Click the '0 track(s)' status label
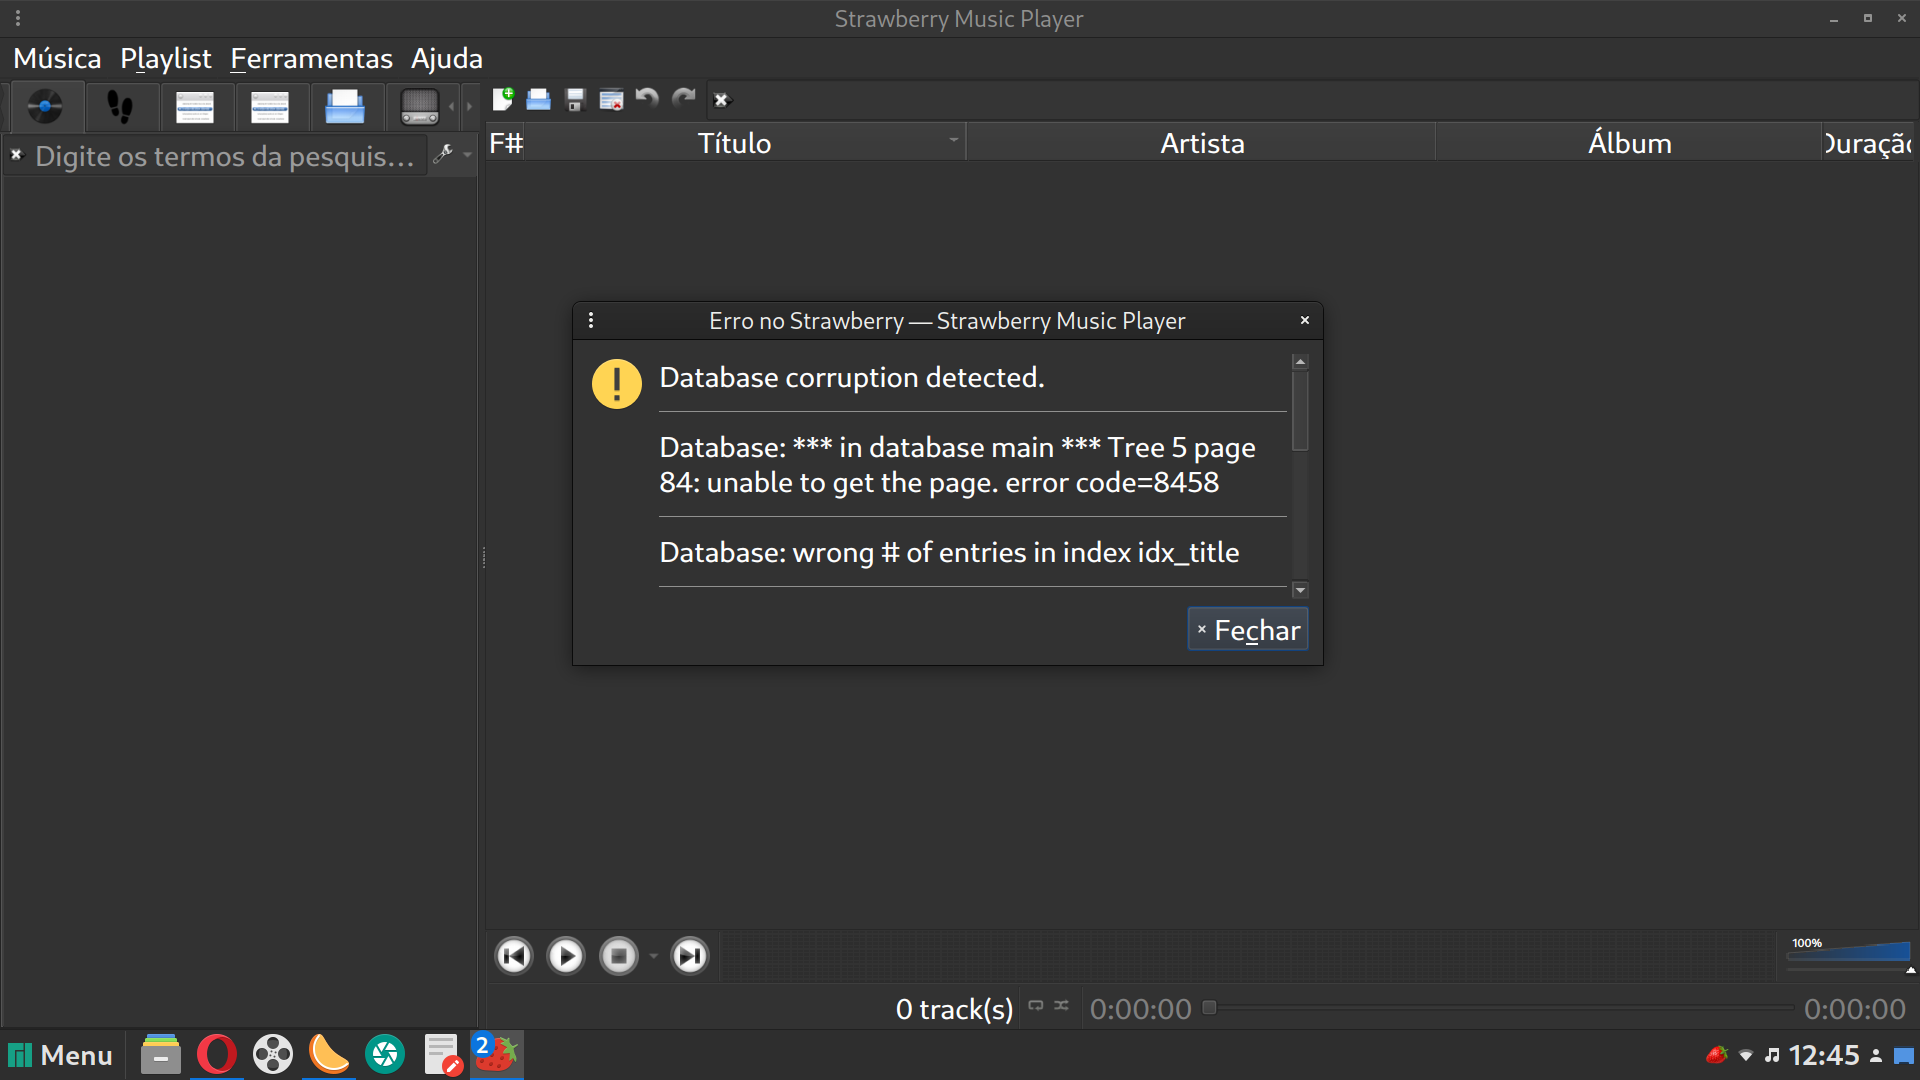The width and height of the screenshot is (1920, 1080). click(x=954, y=1010)
